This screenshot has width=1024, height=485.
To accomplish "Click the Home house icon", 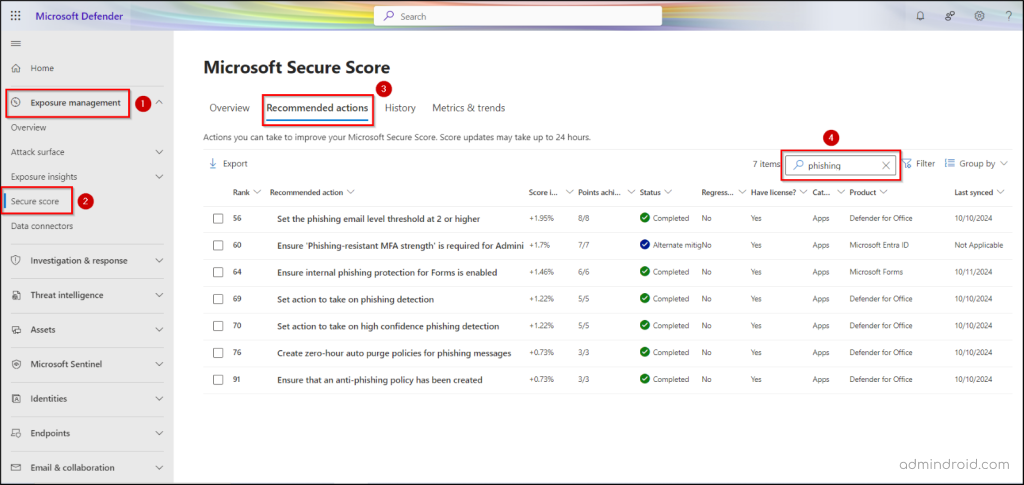I will point(17,68).
